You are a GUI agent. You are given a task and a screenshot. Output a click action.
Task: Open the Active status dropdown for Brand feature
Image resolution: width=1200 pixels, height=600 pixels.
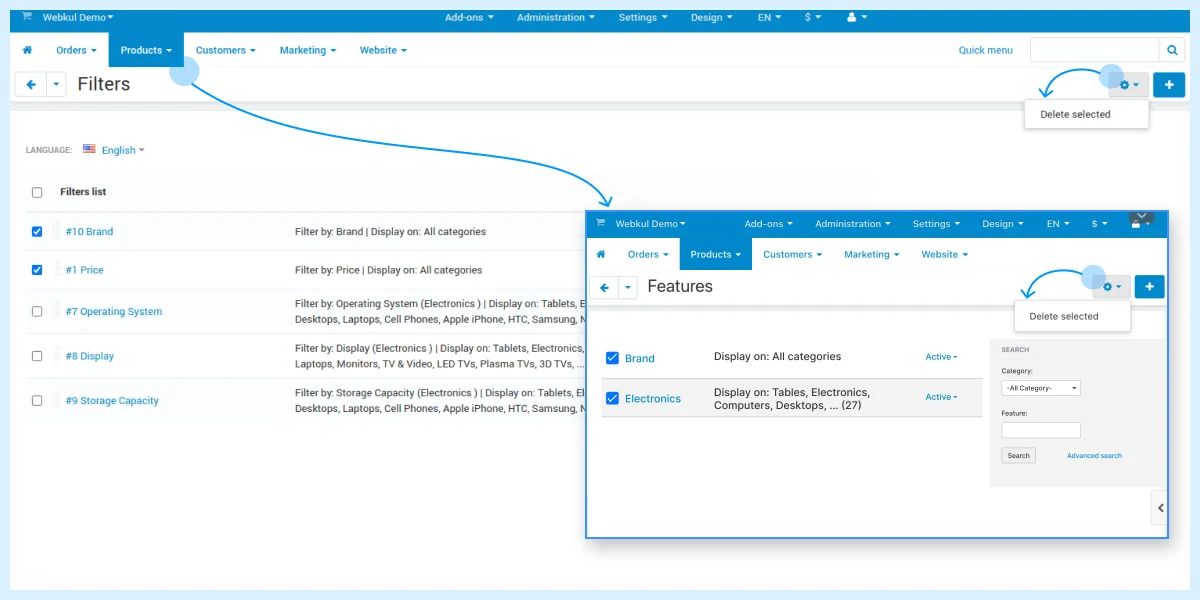pos(941,357)
